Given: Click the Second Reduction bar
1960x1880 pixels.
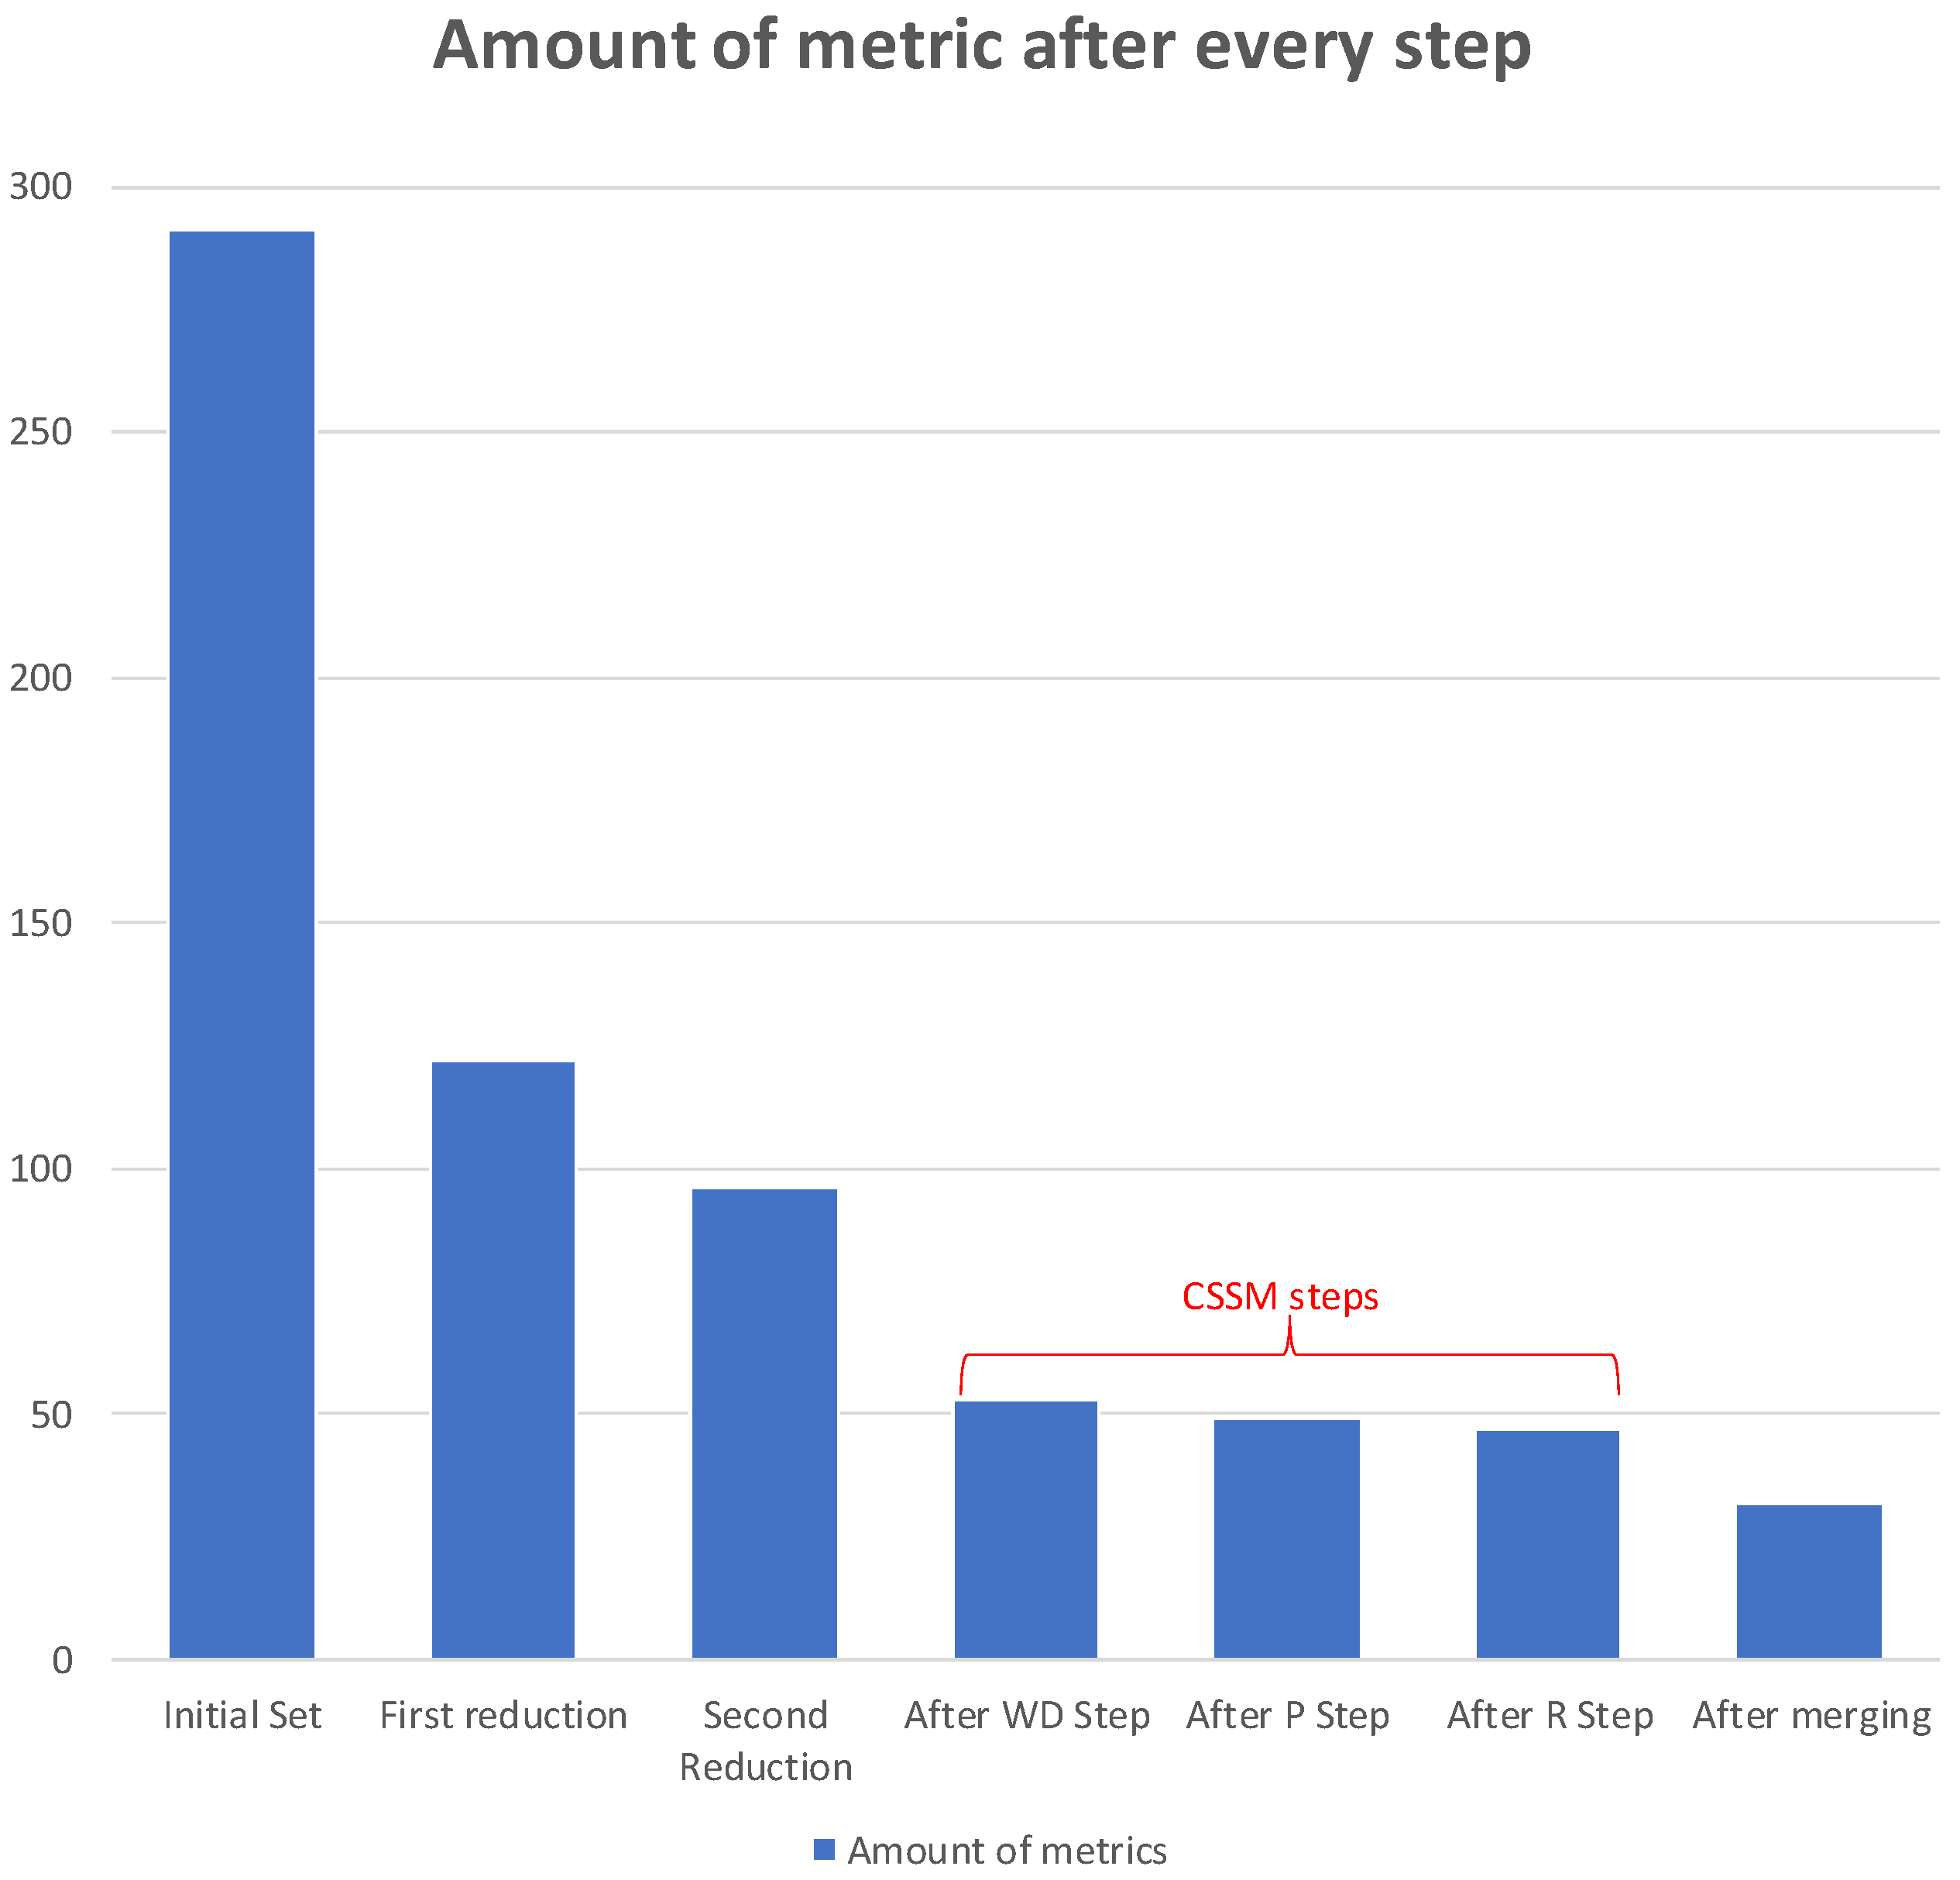Looking at the screenshot, I should point(764,1423).
